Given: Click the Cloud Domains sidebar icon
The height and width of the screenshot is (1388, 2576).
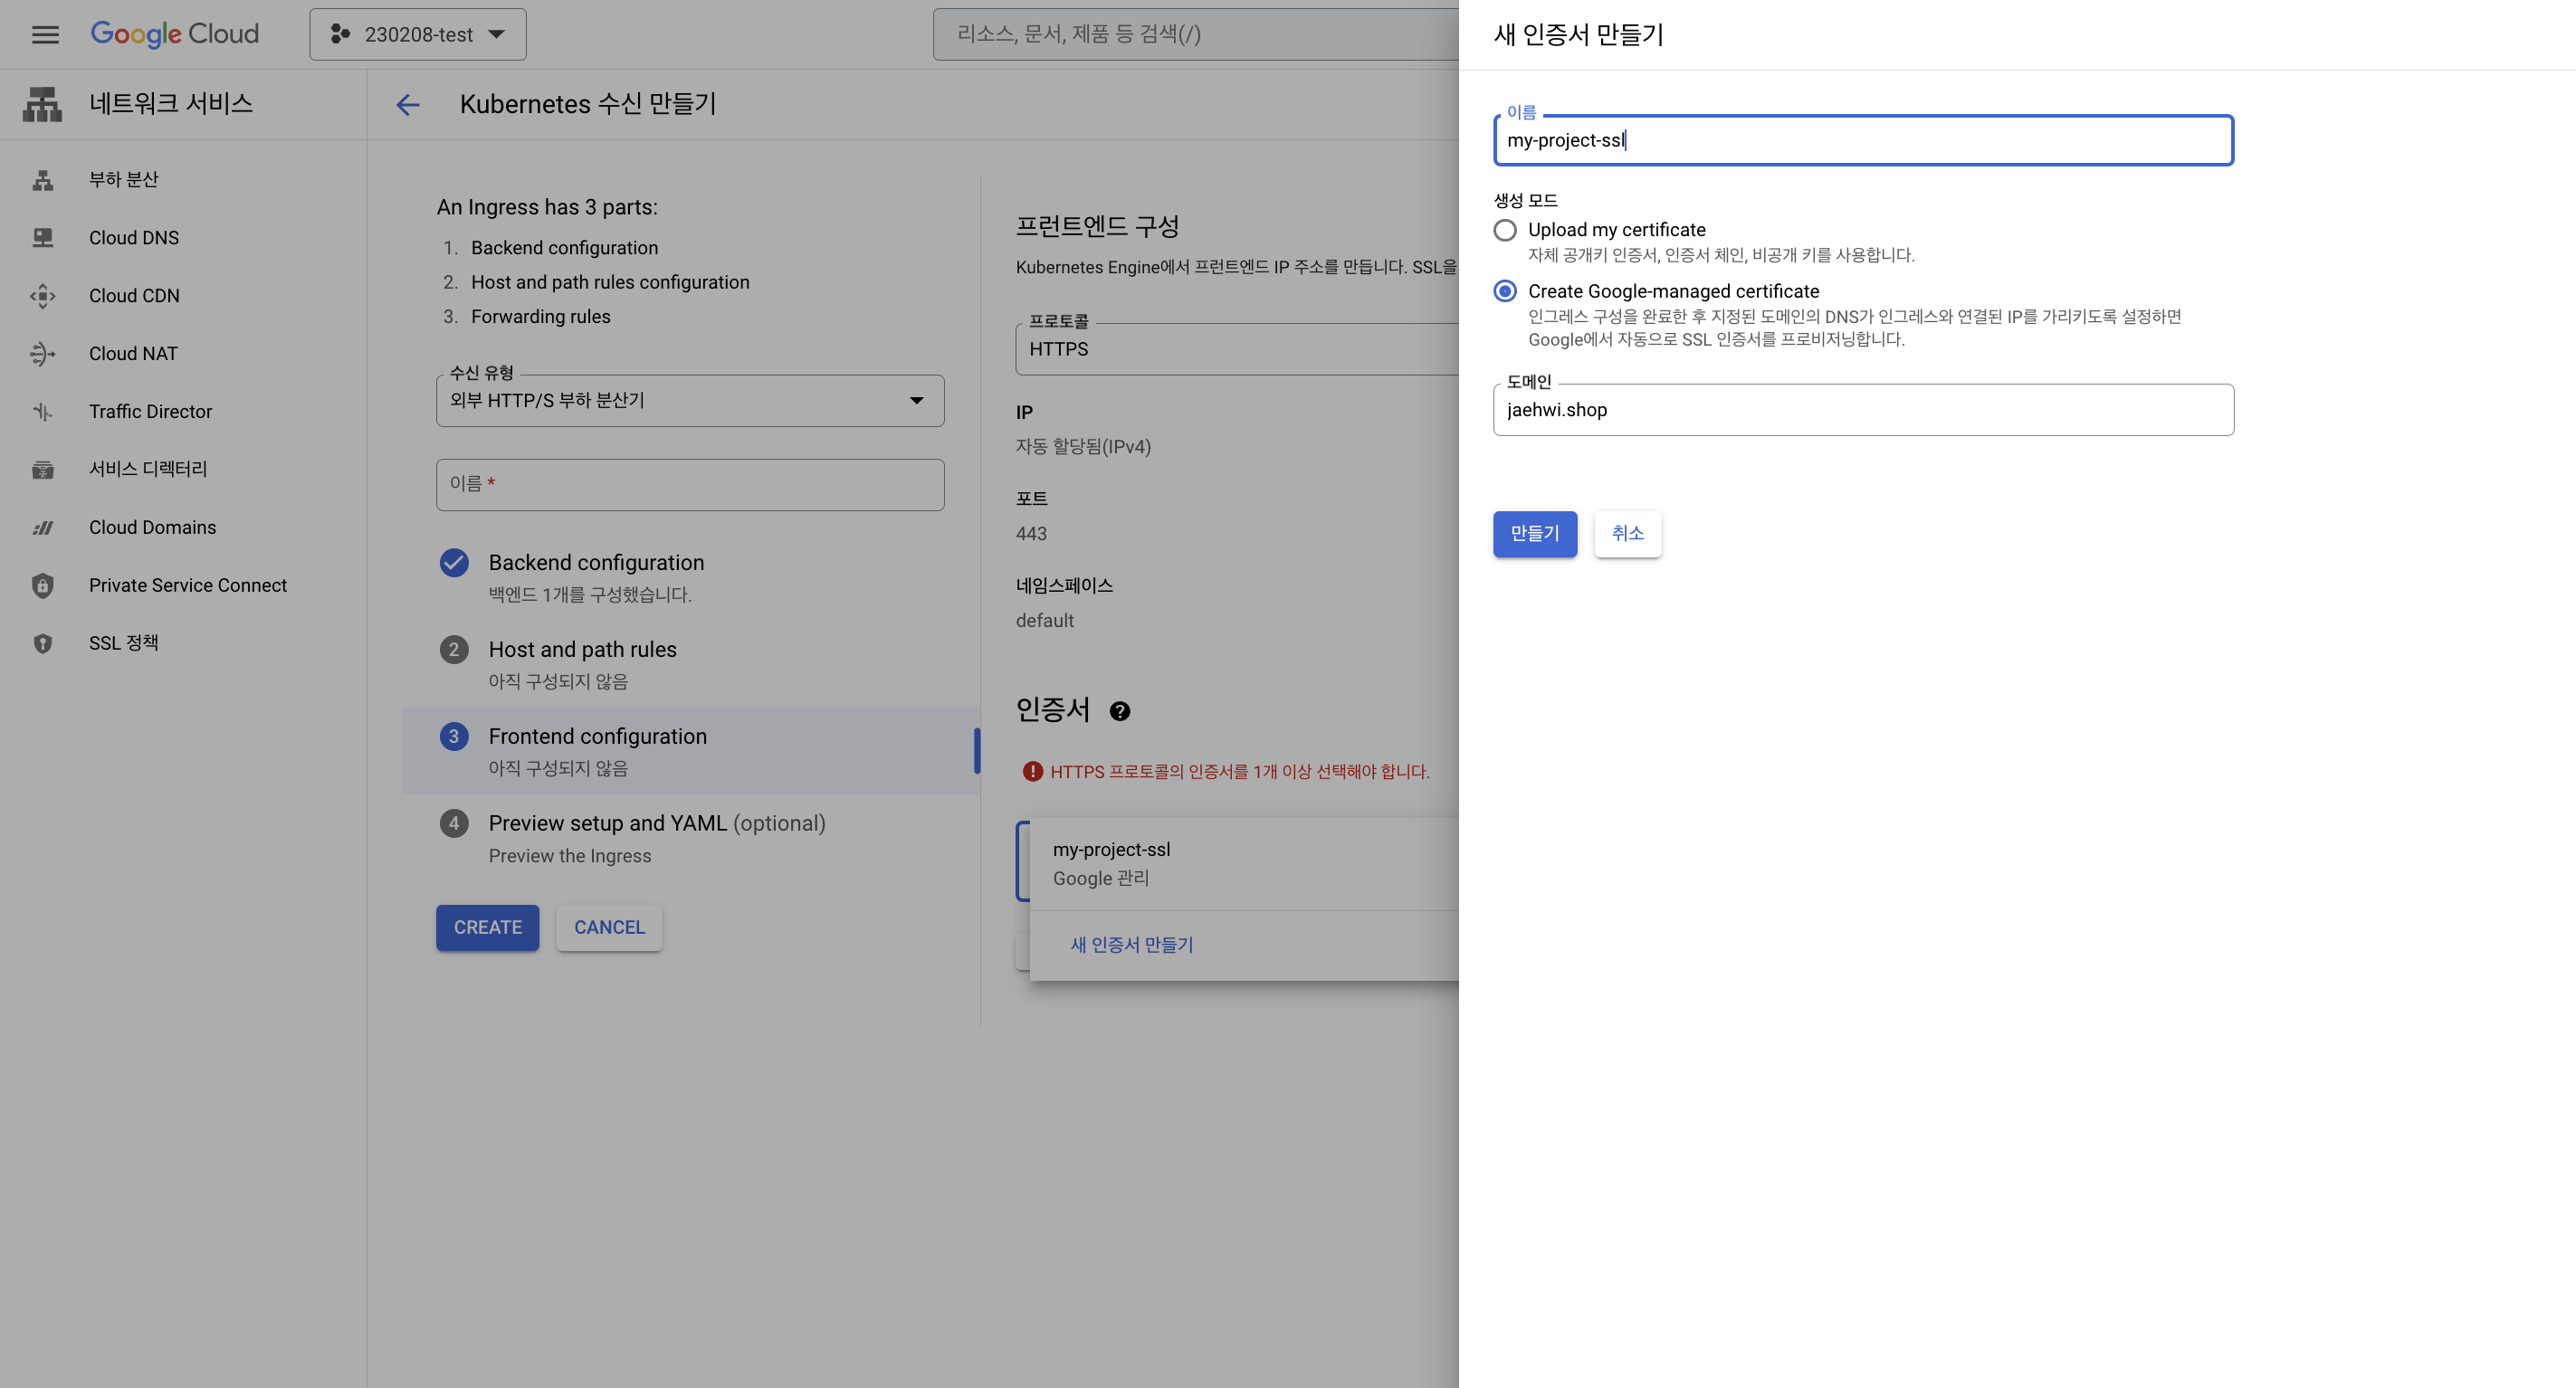Looking at the screenshot, I should coord(42,528).
